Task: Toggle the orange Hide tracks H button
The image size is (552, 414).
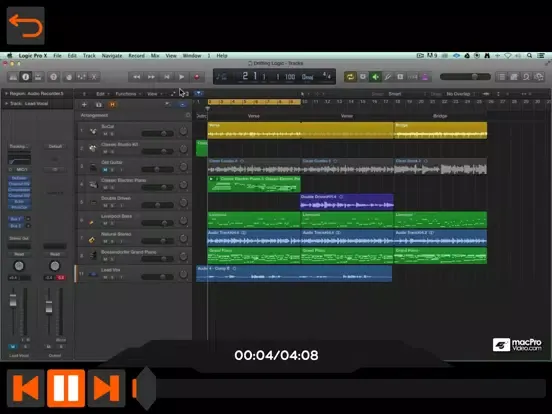Action: pos(112,105)
